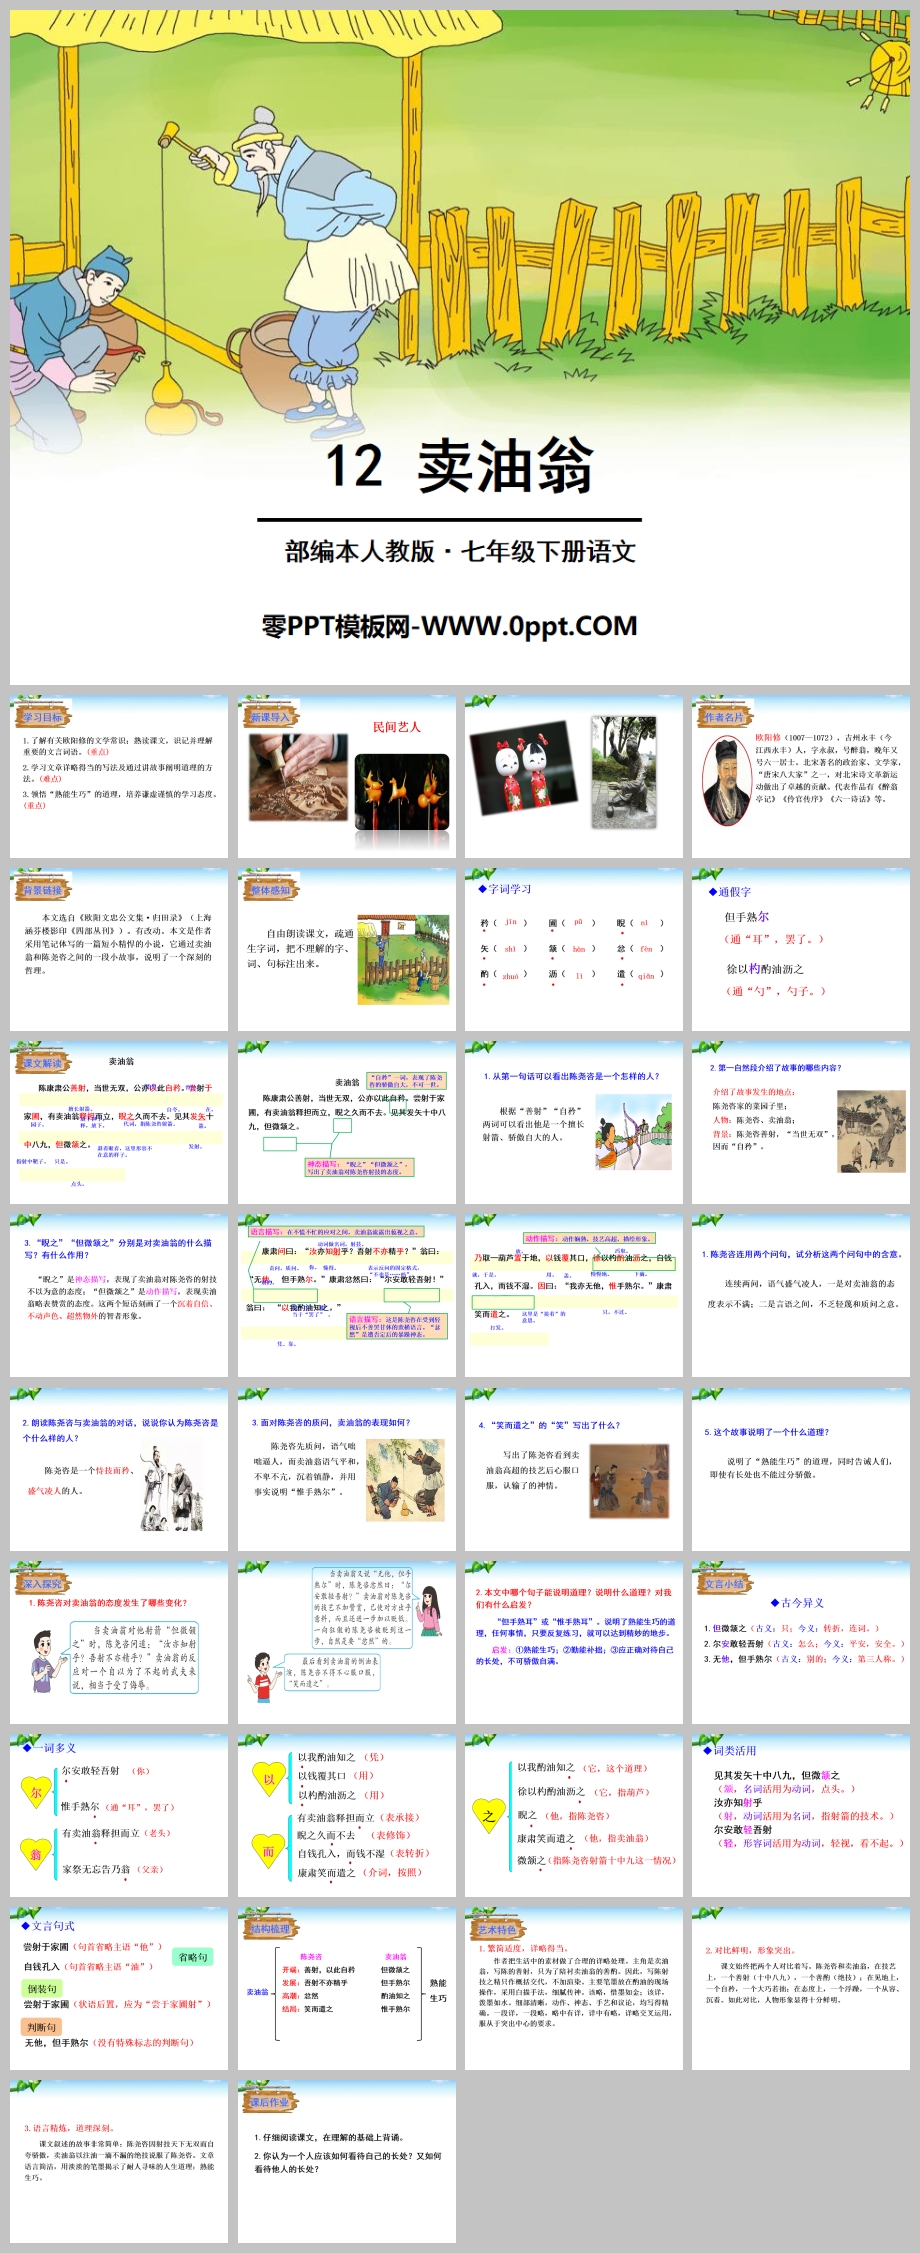Image resolution: width=920 pixels, height=2253 pixels.
Task: Open the 整体感知 slide thumbnail
Action: [347, 949]
